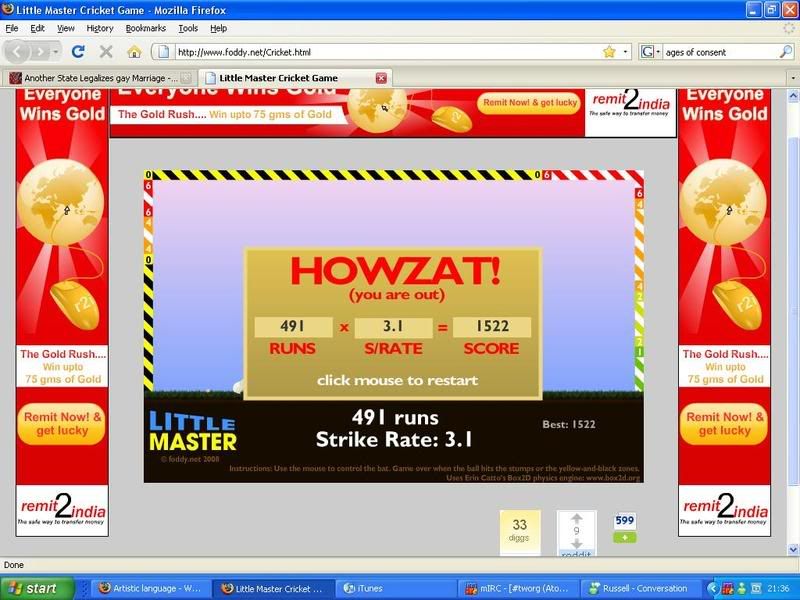Open the Tools menu
This screenshot has width=800, height=600.
click(x=188, y=29)
